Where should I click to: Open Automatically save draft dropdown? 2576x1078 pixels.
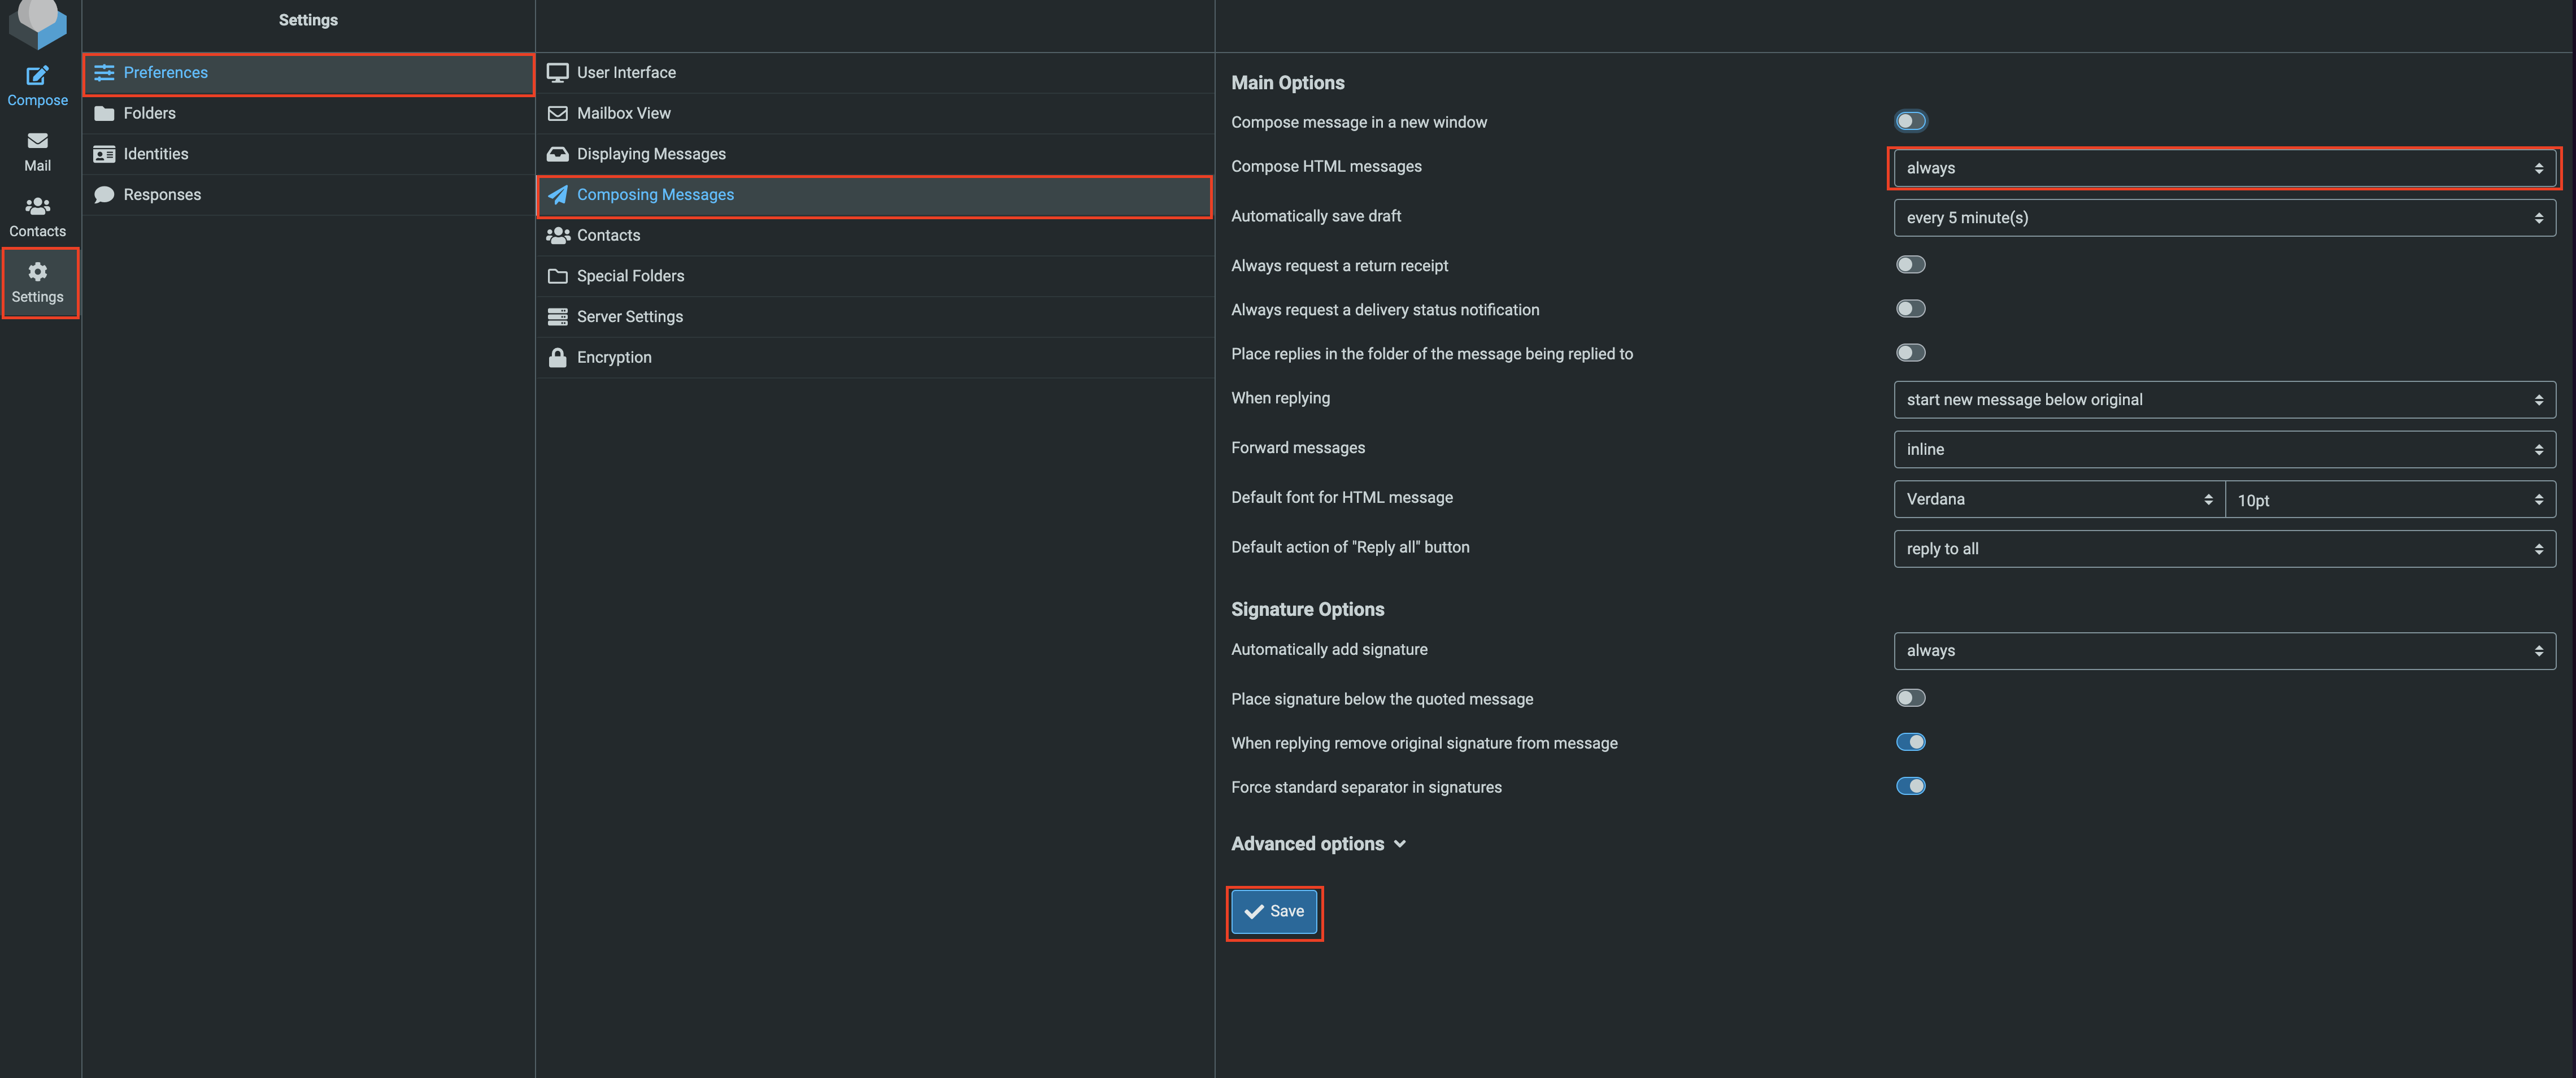2224,218
